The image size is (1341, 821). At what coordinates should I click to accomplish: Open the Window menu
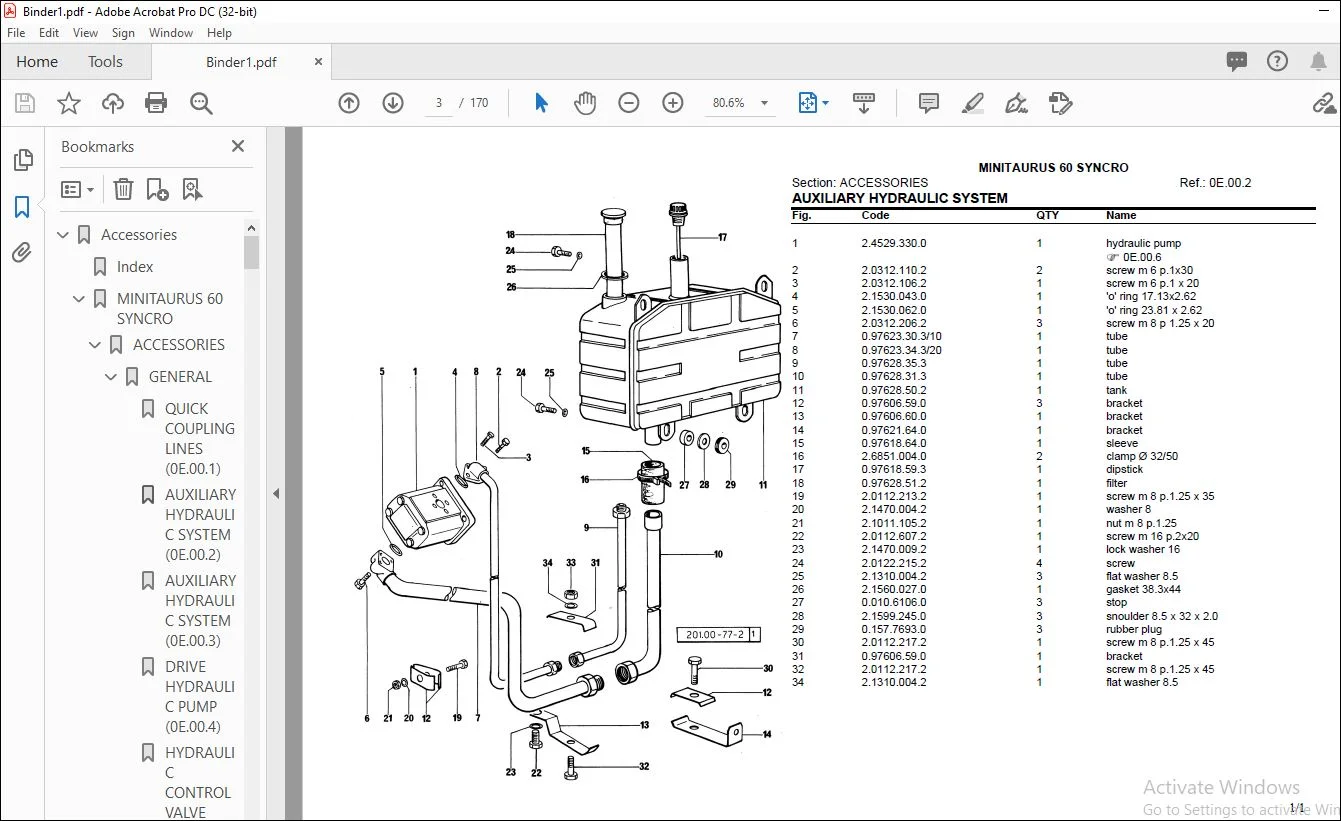(x=171, y=33)
